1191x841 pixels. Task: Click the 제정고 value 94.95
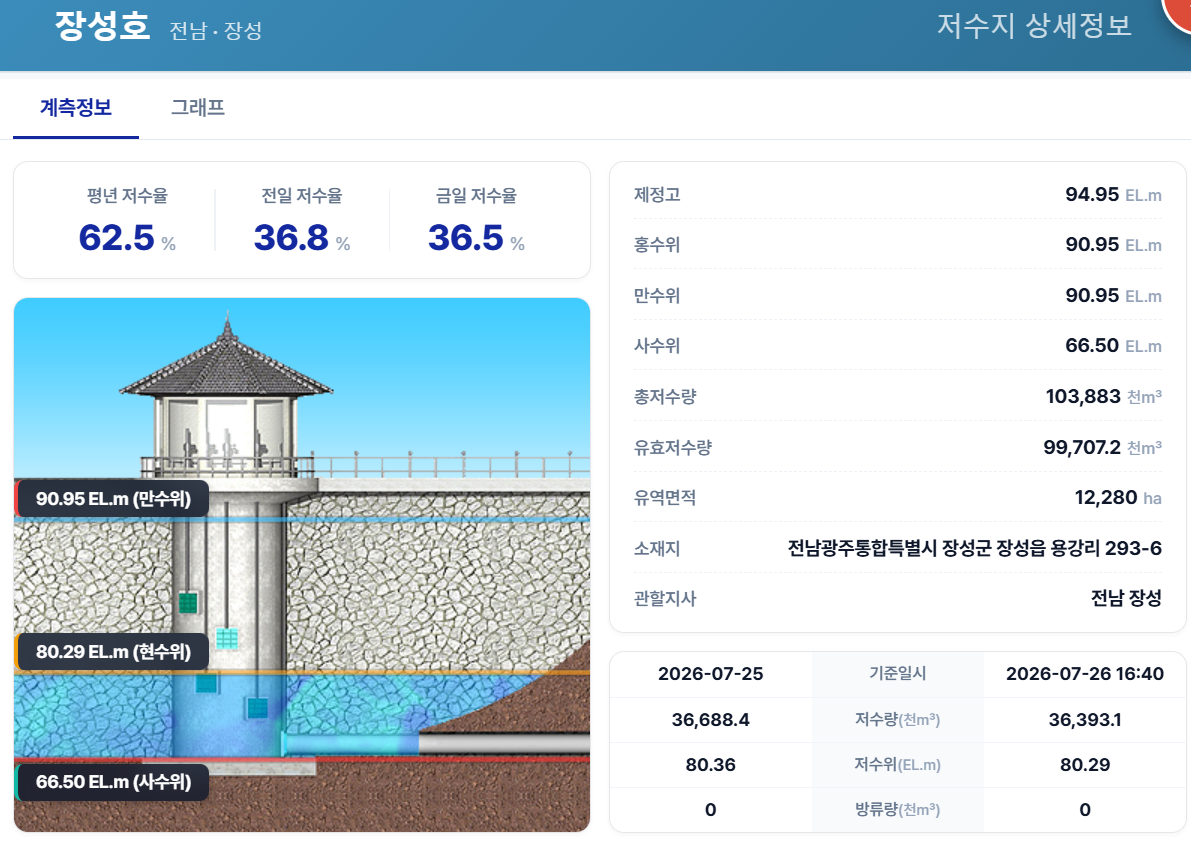[x=1091, y=194]
